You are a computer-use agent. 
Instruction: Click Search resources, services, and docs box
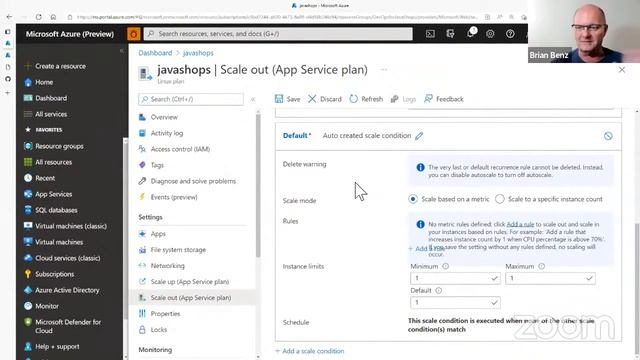pos(278,34)
